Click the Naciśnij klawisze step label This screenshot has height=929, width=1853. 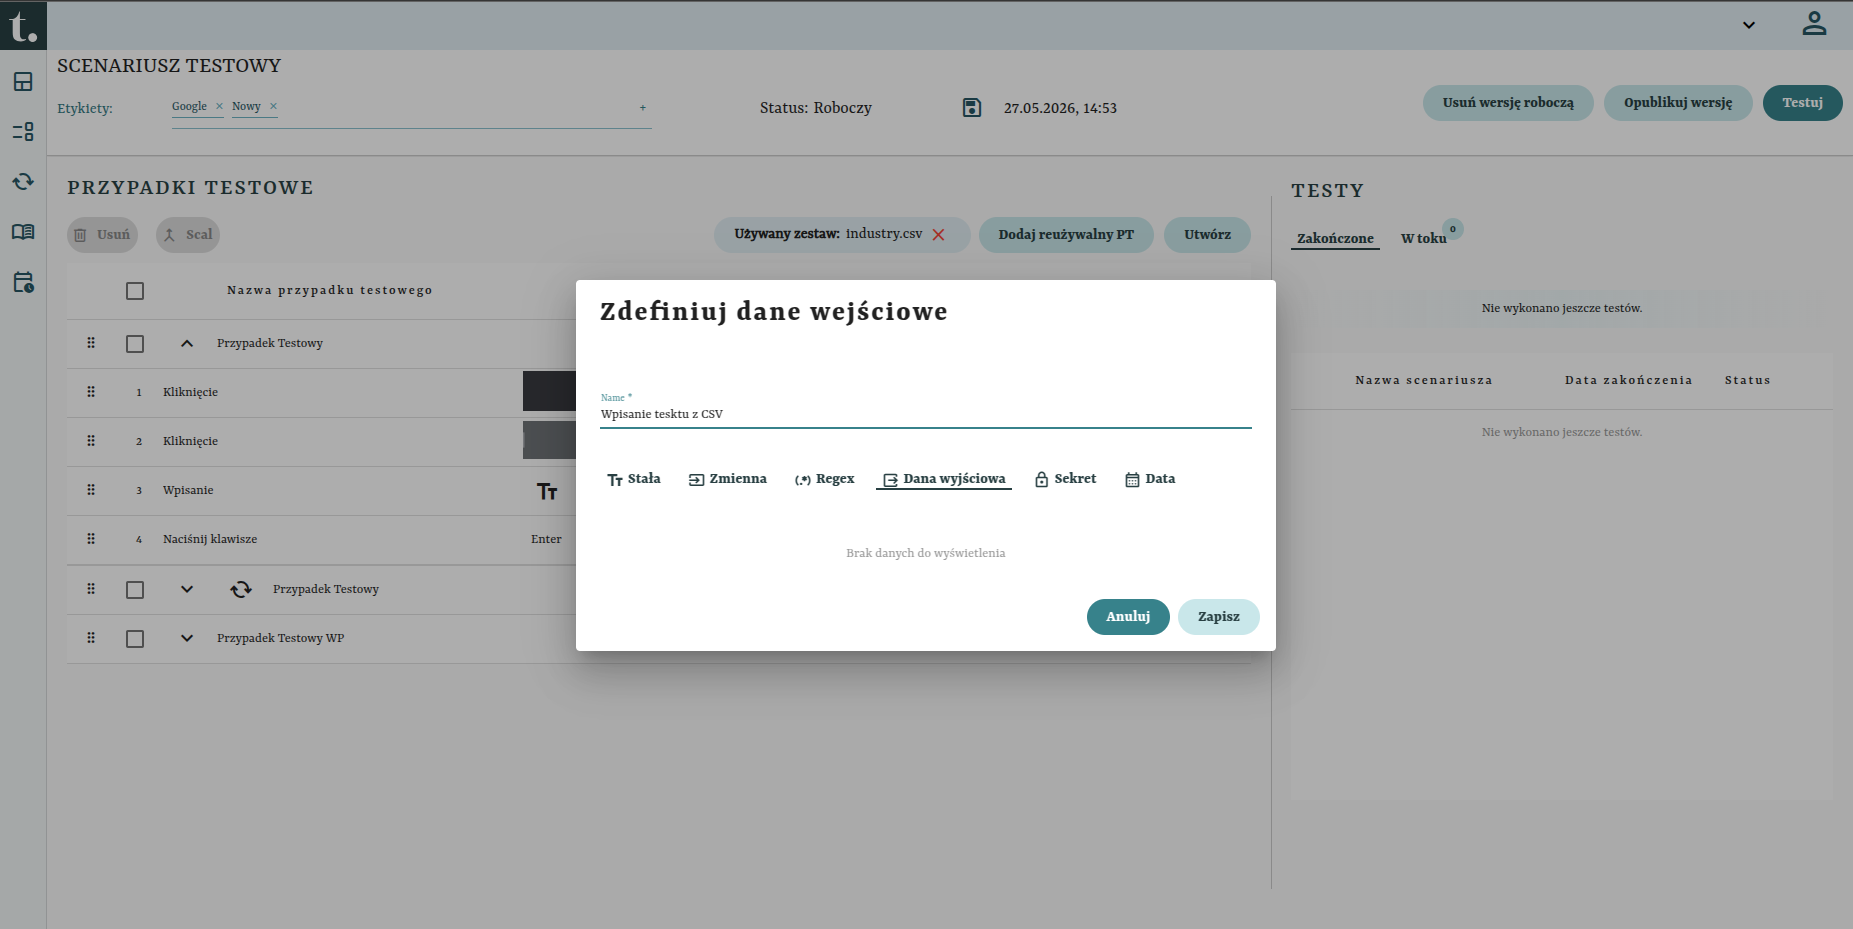pos(210,539)
